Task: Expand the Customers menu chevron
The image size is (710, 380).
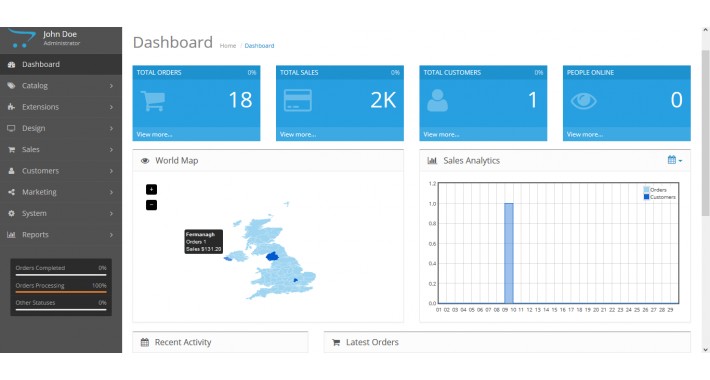Action: tap(111, 171)
